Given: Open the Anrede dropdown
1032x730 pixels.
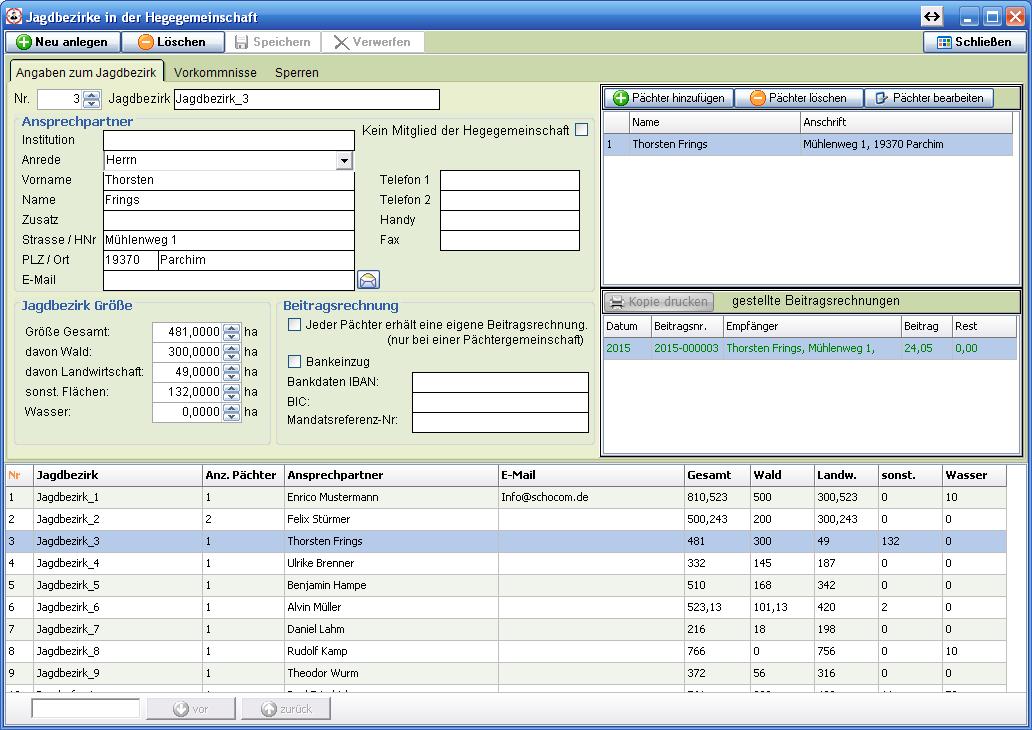Looking at the screenshot, I should (x=344, y=161).
